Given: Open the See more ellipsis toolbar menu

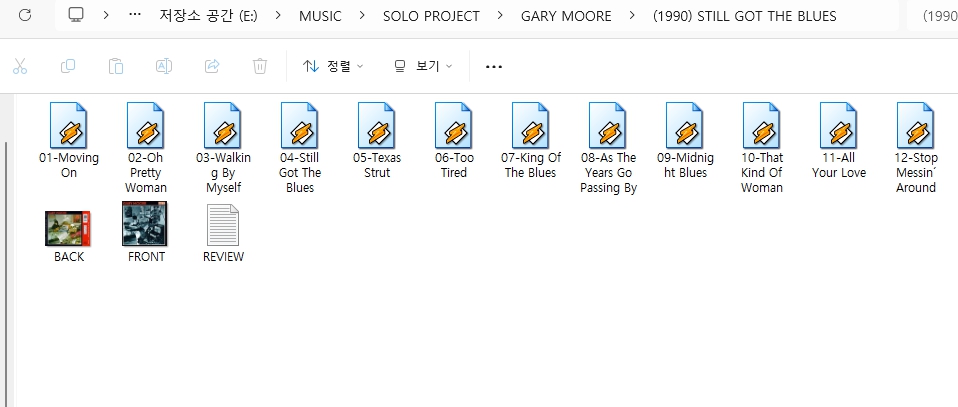Looking at the screenshot, I should [x=494, y=66].
